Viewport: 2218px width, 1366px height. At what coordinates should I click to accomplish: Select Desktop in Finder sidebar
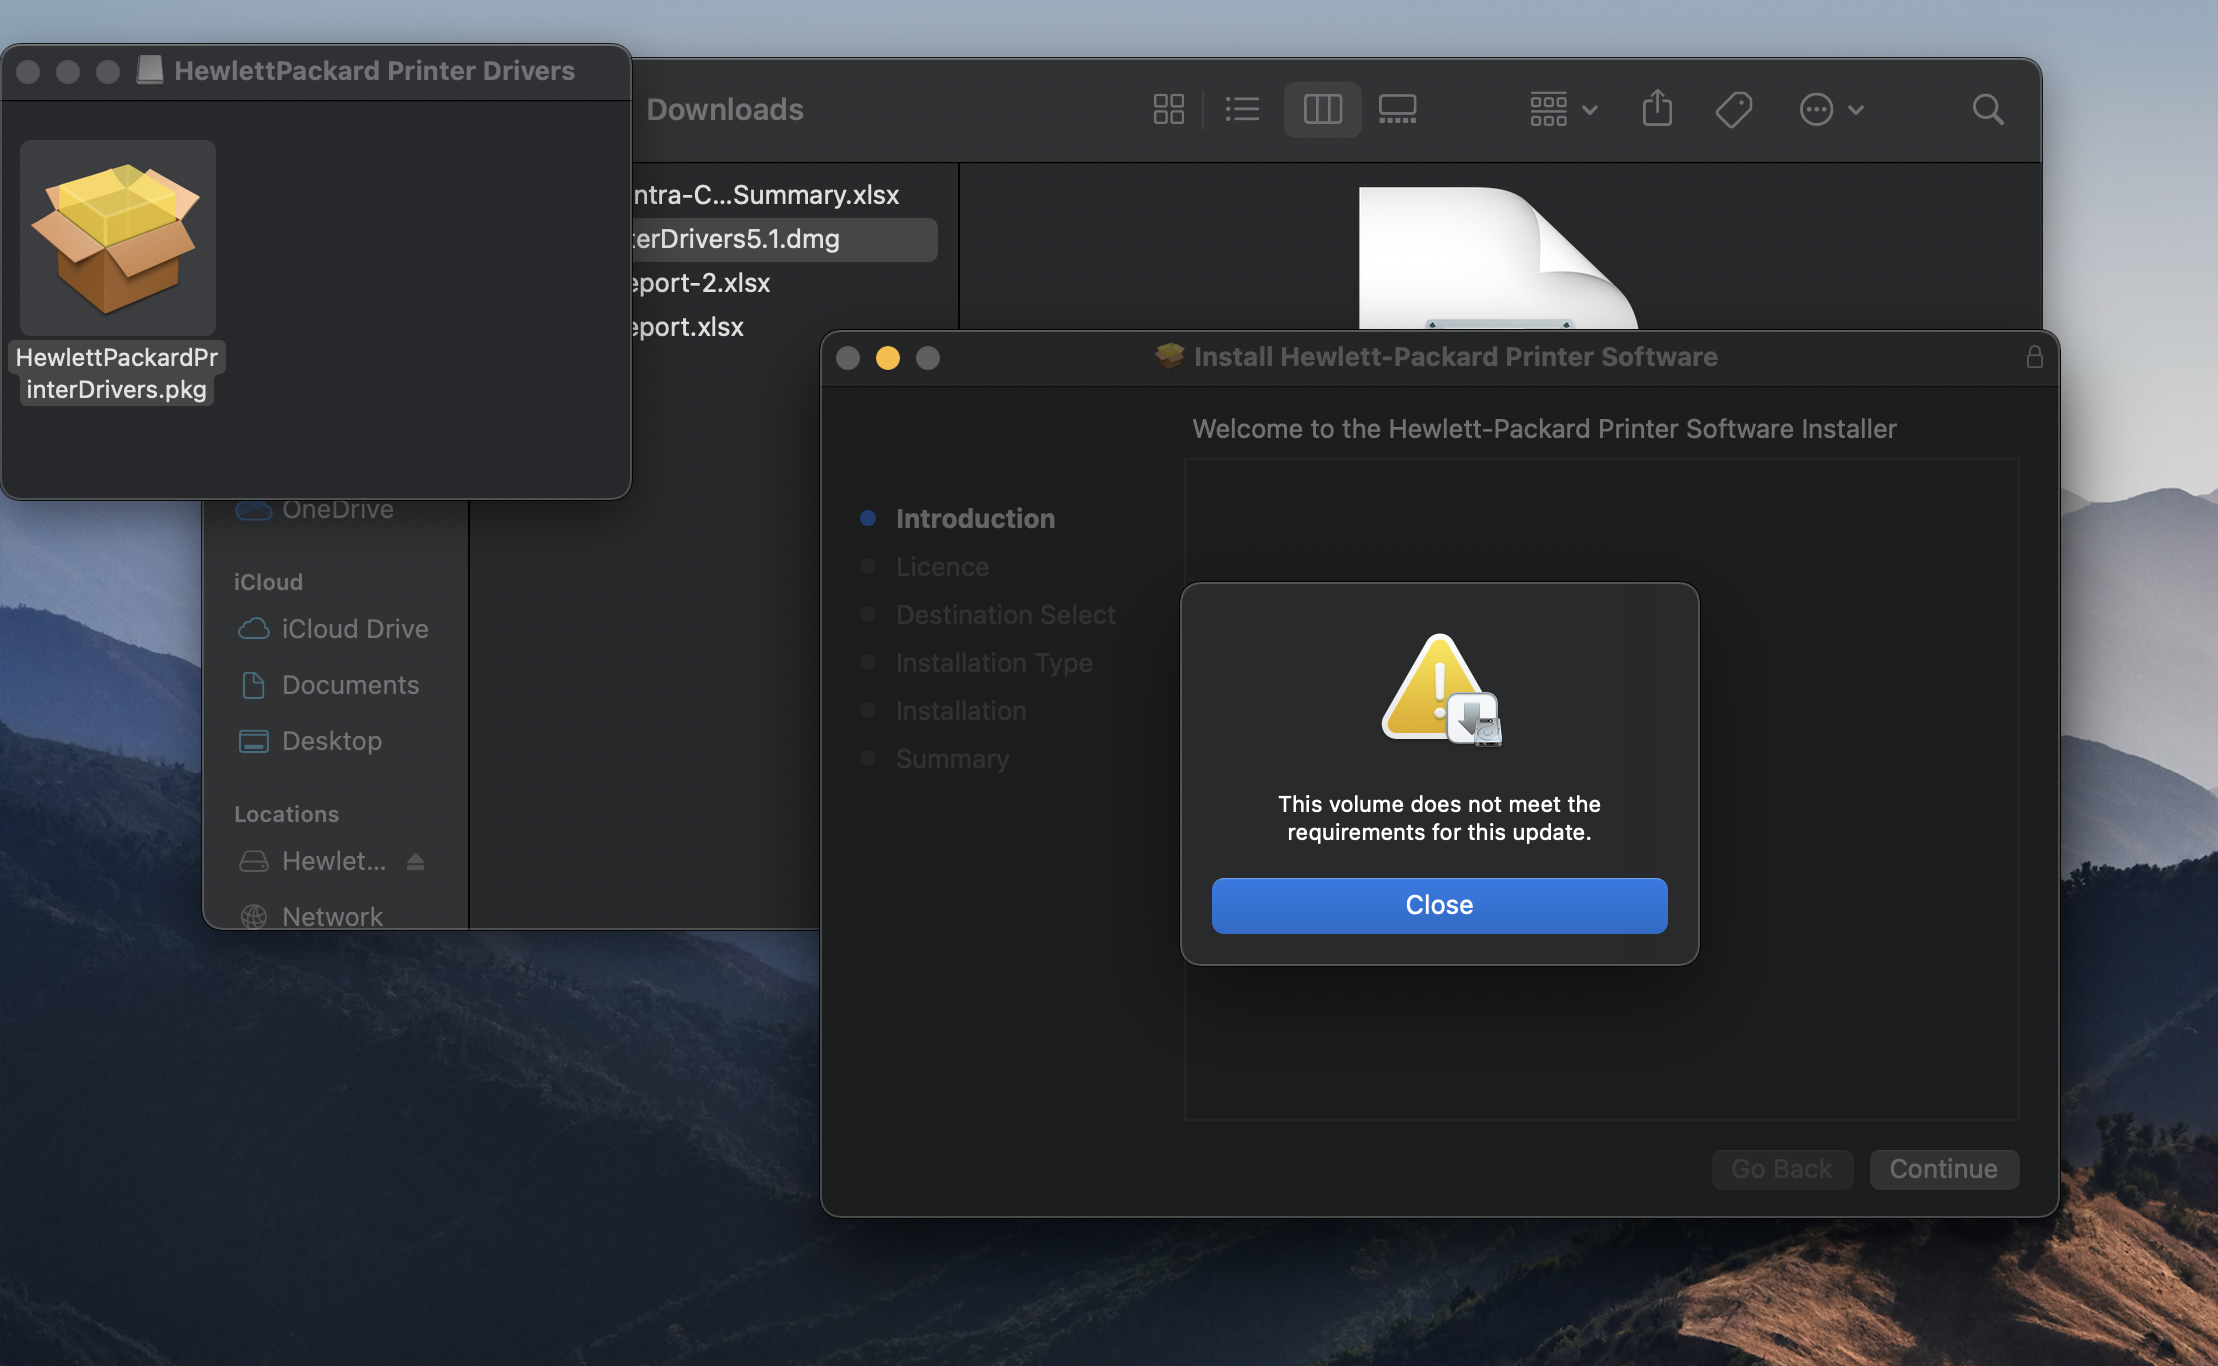tap(331, 741)
